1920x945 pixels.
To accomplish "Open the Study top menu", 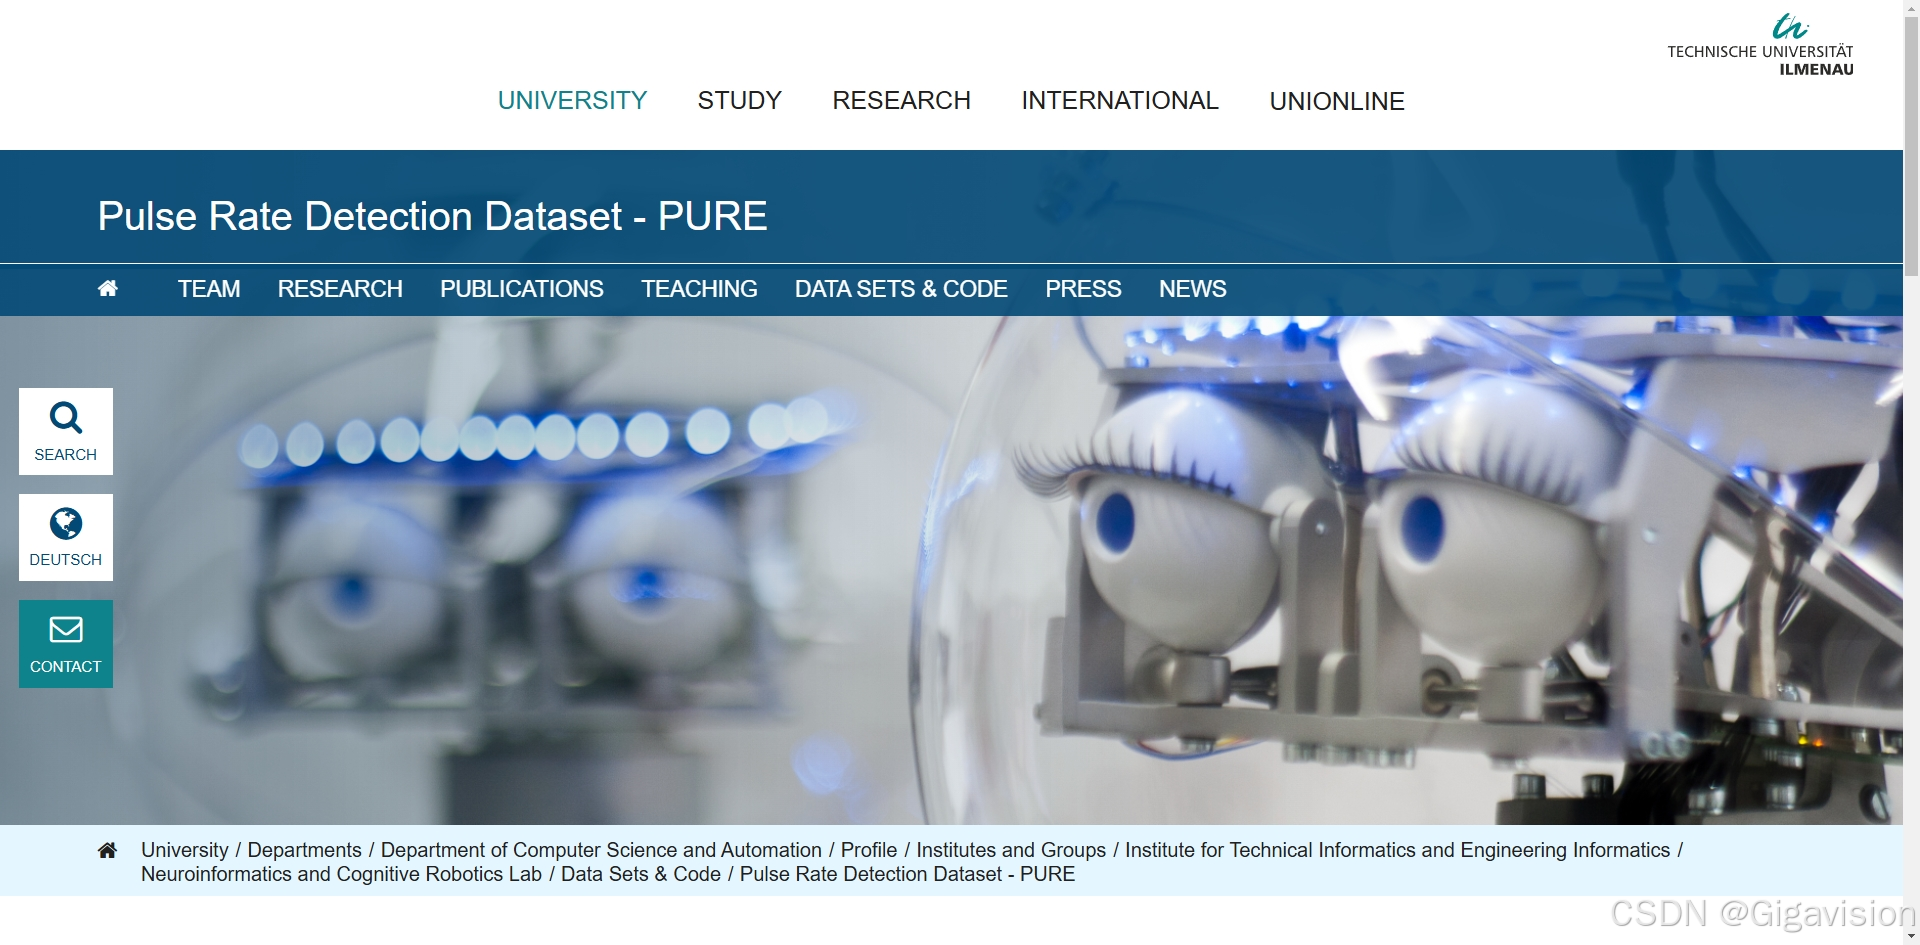I will [x=739, y=101].
